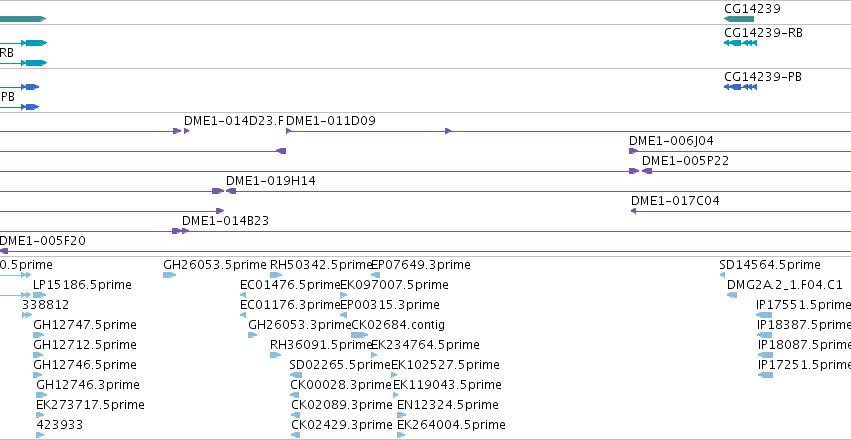The height and width of the screenshot is (440, 851).
Task: Select the DME1-005P22 feature label
Action: (685, 161)
